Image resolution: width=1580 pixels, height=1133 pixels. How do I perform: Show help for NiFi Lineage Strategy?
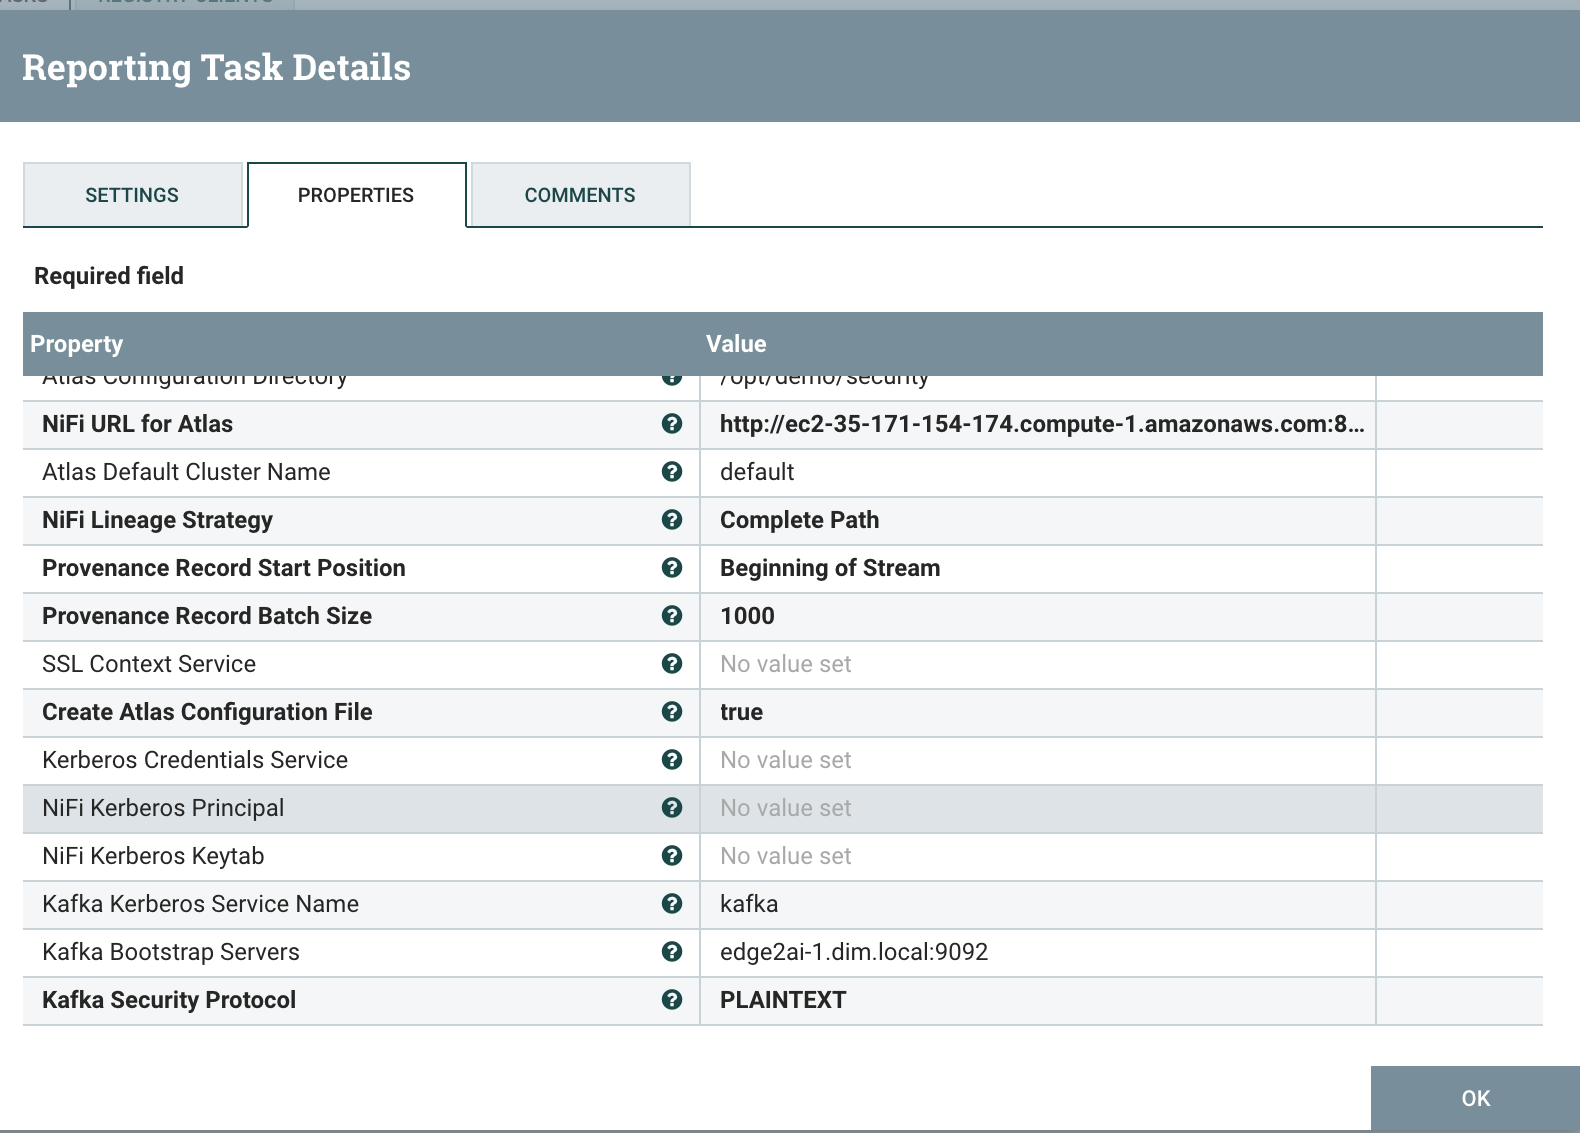pyautogui.click(x=672, y=520)
